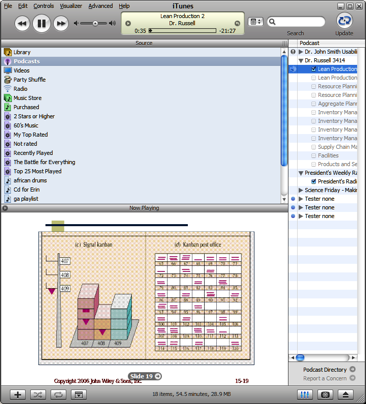The width and height of the screenshot is (367, 405).
Task: Select Videos source
Action: click(141, 71)
